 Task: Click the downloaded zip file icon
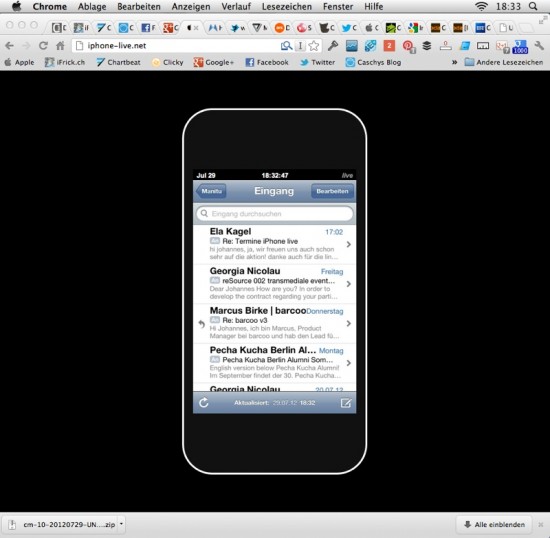[x=12, y=525]
